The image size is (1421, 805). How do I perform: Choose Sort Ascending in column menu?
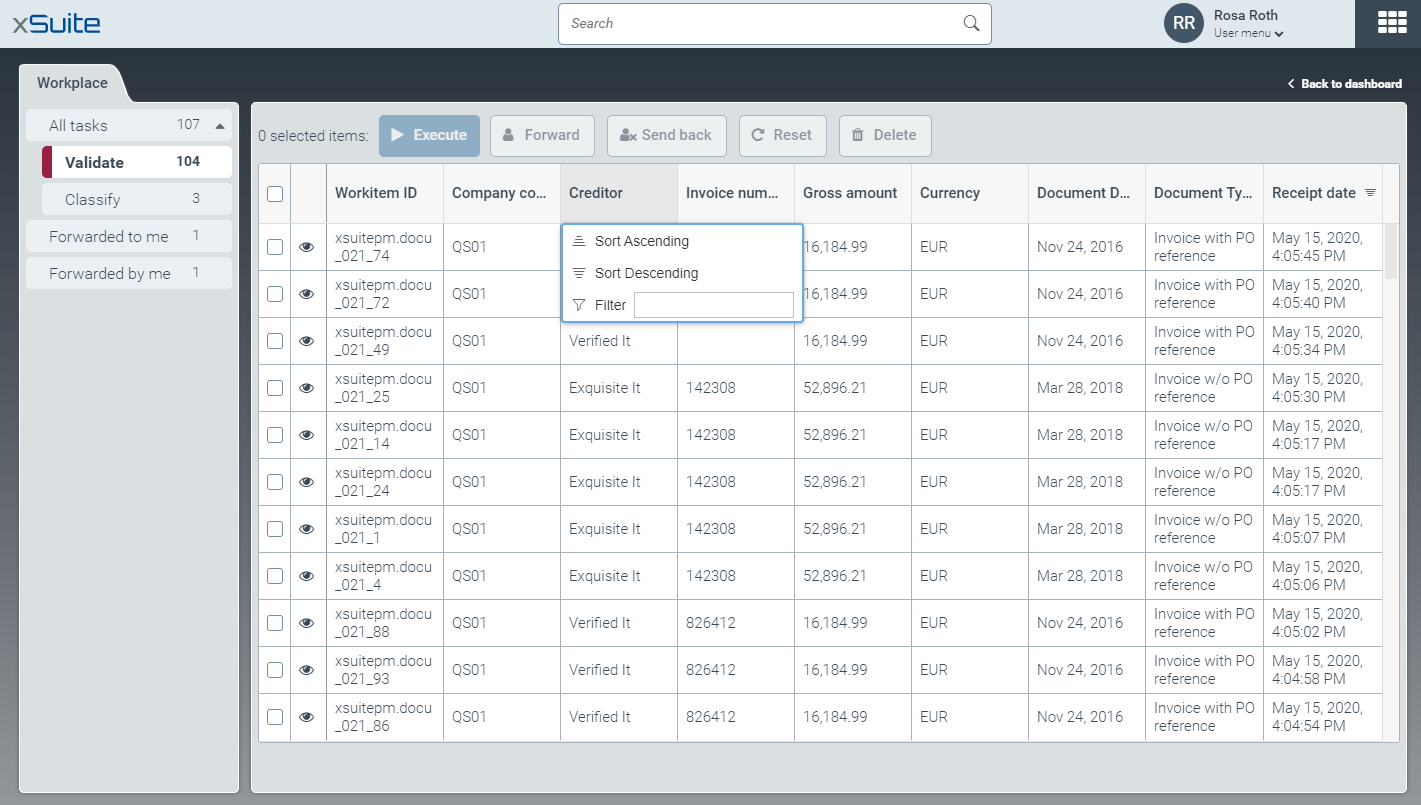tap(641, 241)
